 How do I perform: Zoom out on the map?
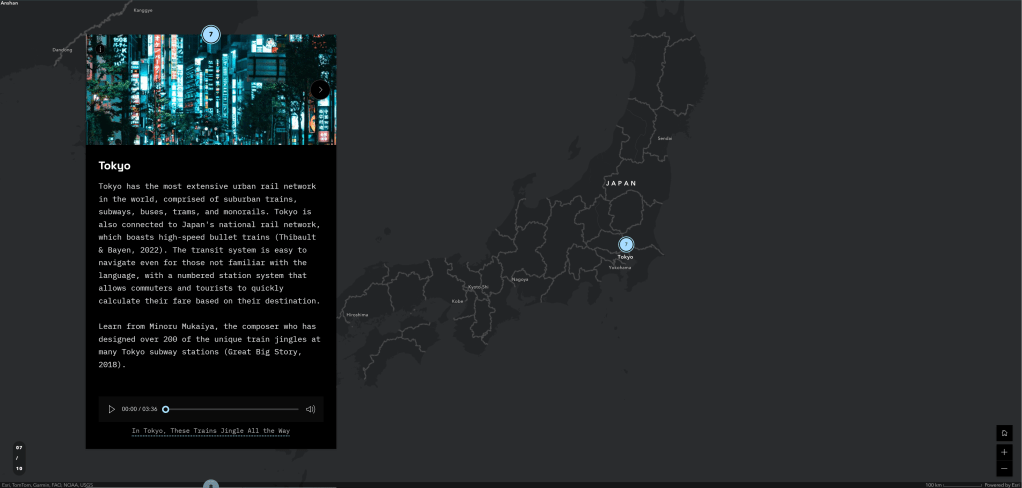pos(1004,468)
